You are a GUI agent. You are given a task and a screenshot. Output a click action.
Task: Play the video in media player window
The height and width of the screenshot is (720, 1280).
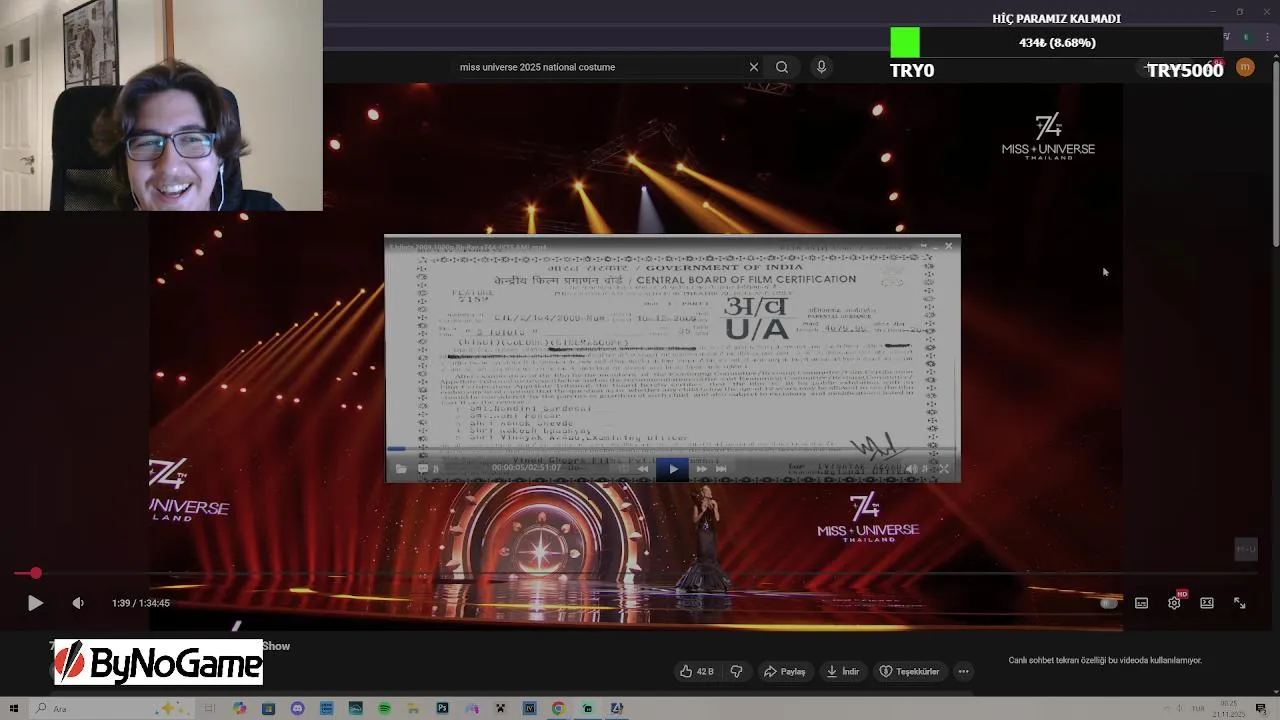point(672,469)
